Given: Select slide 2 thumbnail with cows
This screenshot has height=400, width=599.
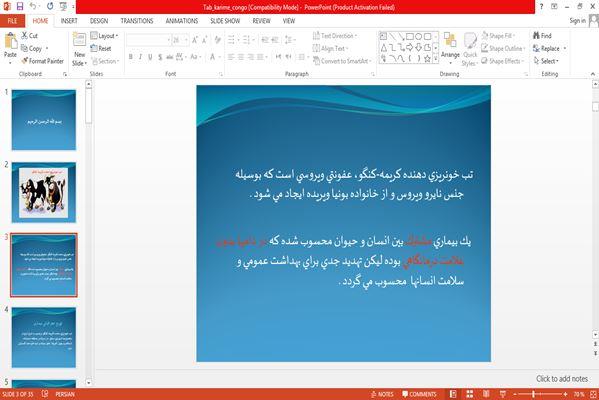Looking at the screenshot, I should [44, 193].
